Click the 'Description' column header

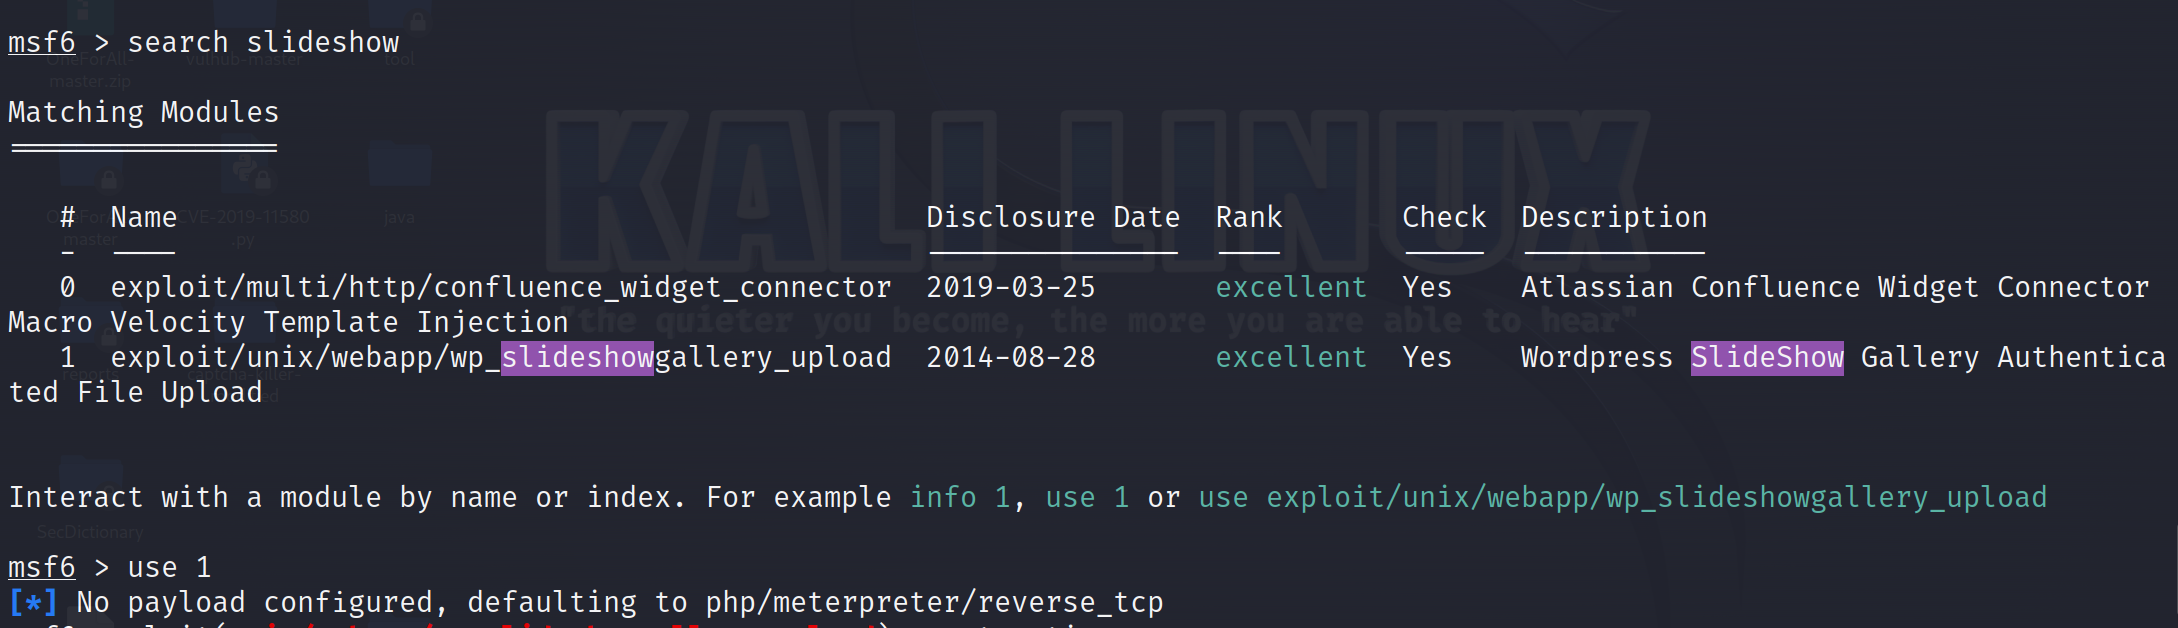[x=1614, y=217]
